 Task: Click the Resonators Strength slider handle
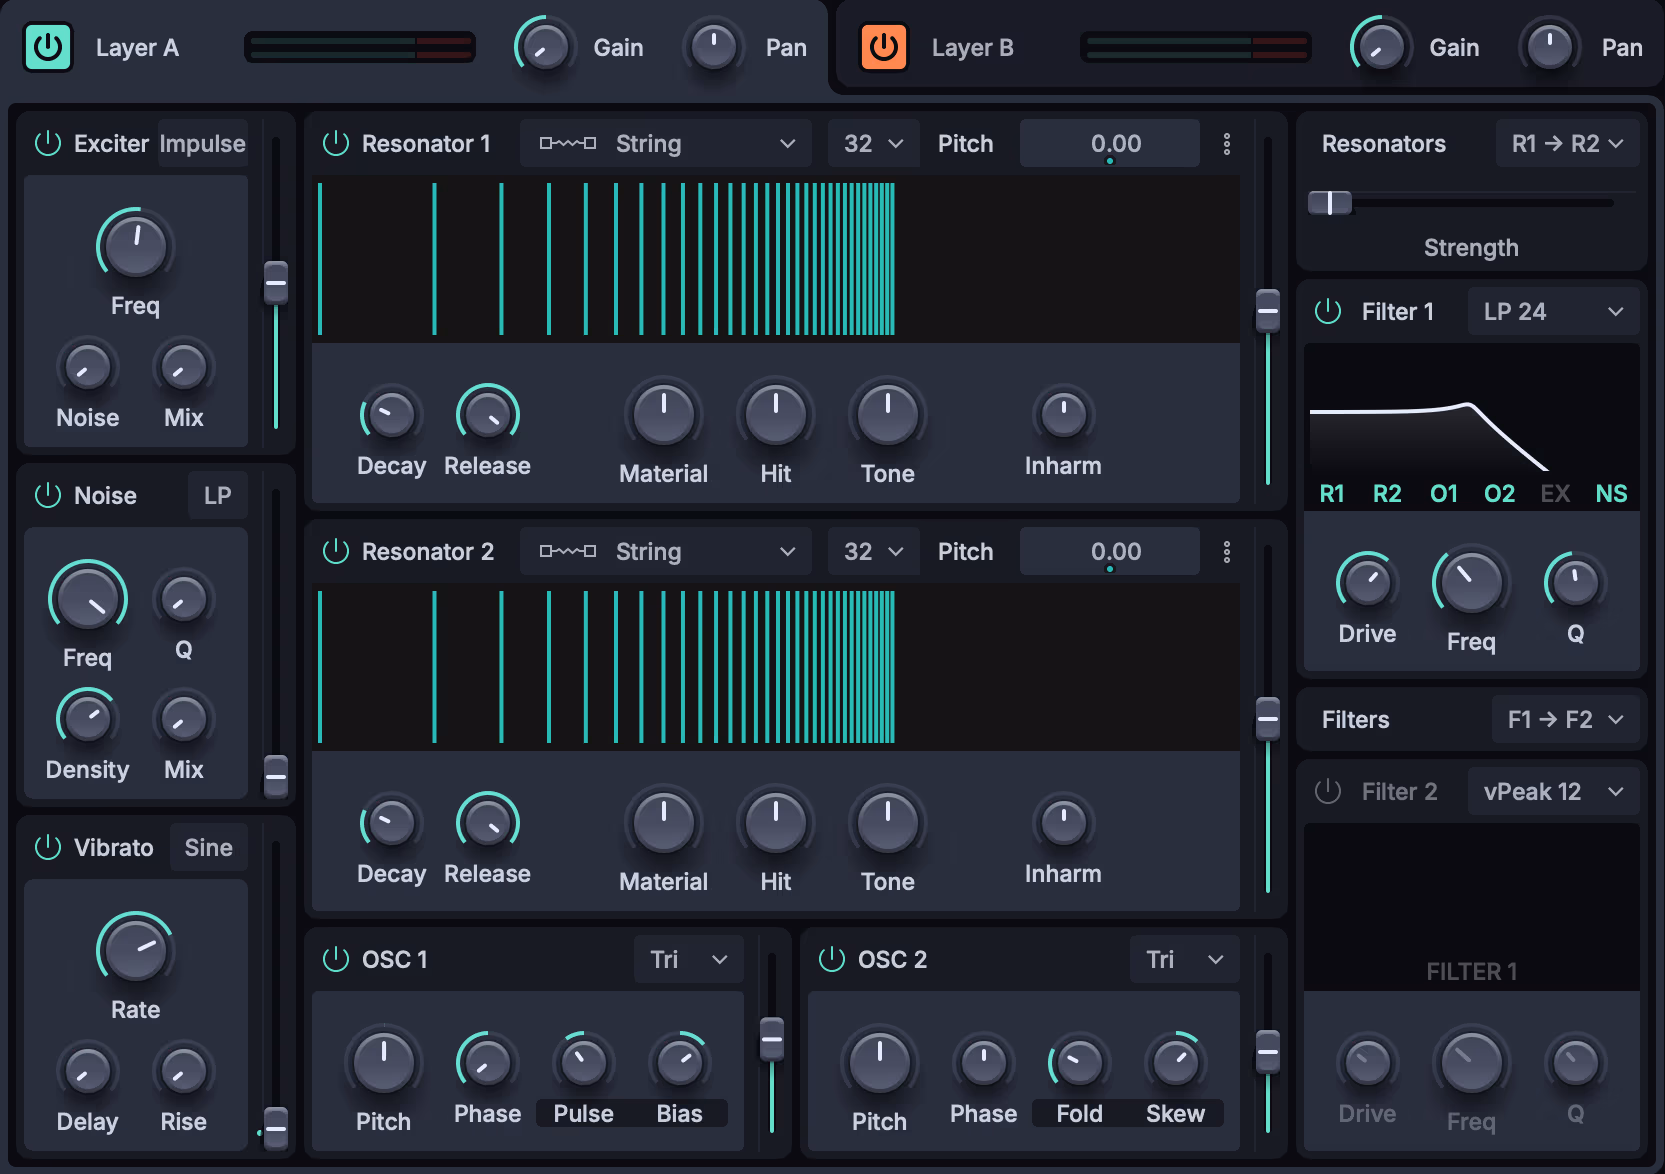[x=1330, y=203]
